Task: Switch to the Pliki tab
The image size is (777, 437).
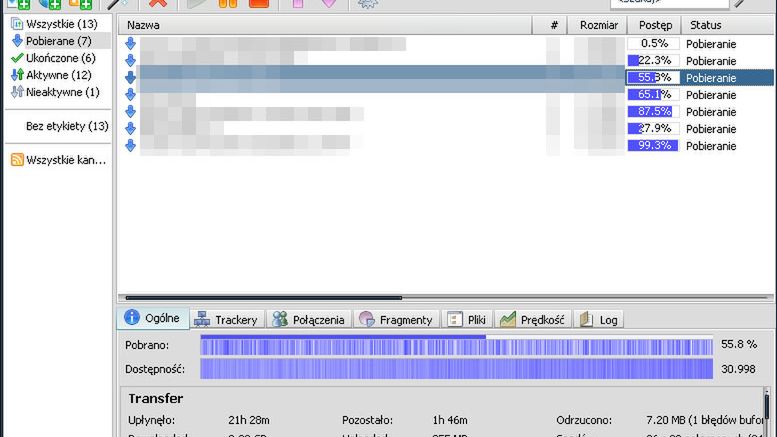Action: pos(466,320)
